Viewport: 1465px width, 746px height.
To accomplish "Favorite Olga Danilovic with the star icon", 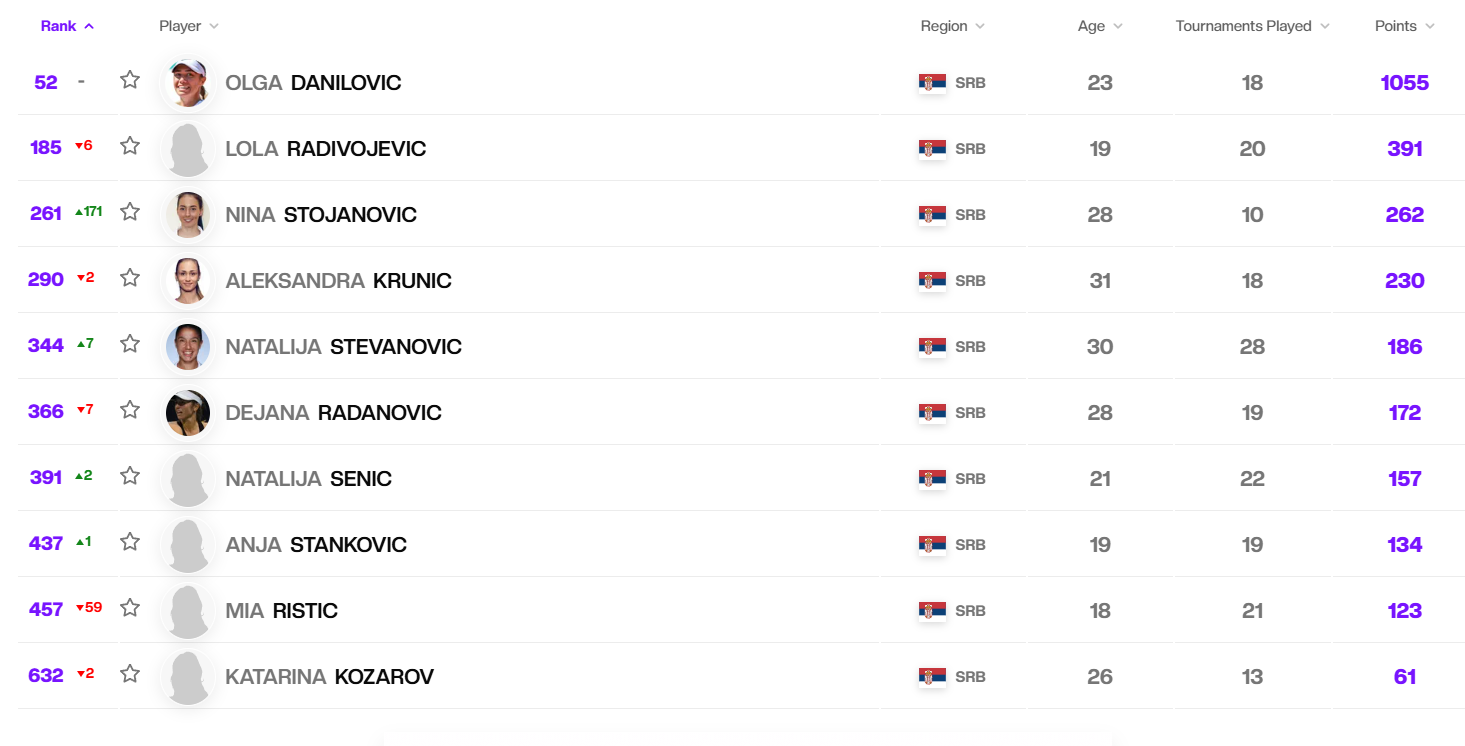I will tap(130, 80).
